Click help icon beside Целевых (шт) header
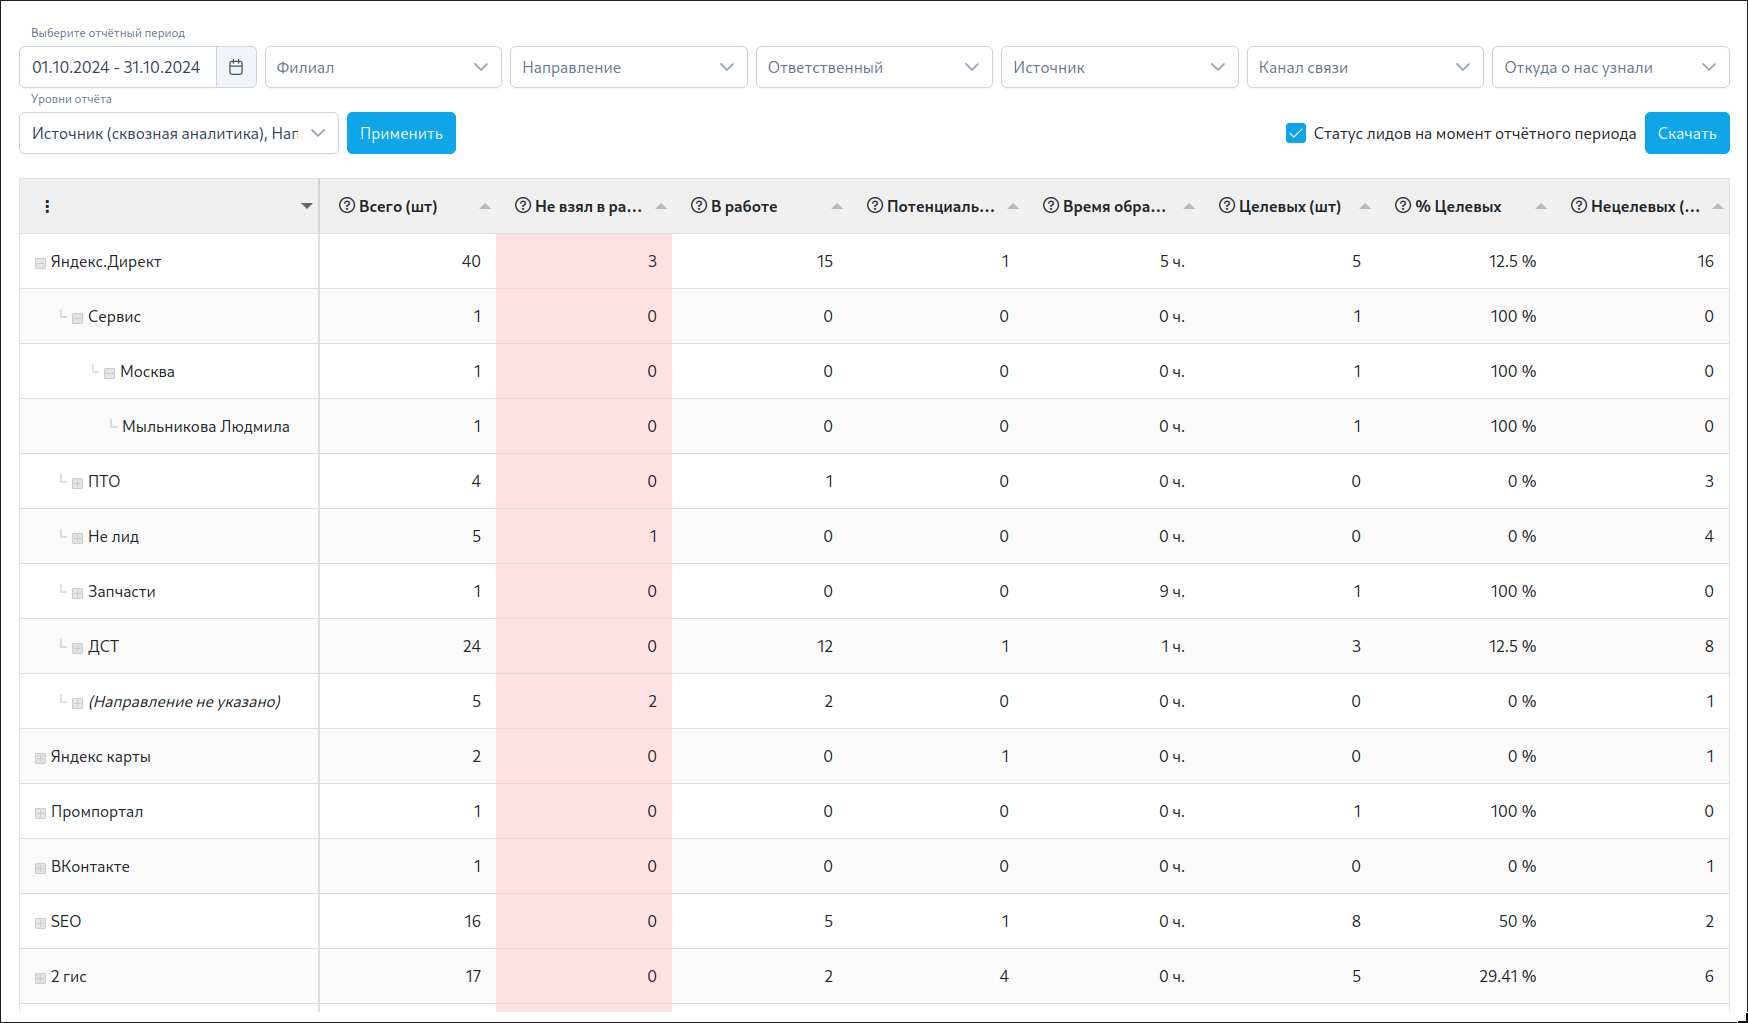This screenshot has width=1748, height=1023. click(x=1227, y=206)
